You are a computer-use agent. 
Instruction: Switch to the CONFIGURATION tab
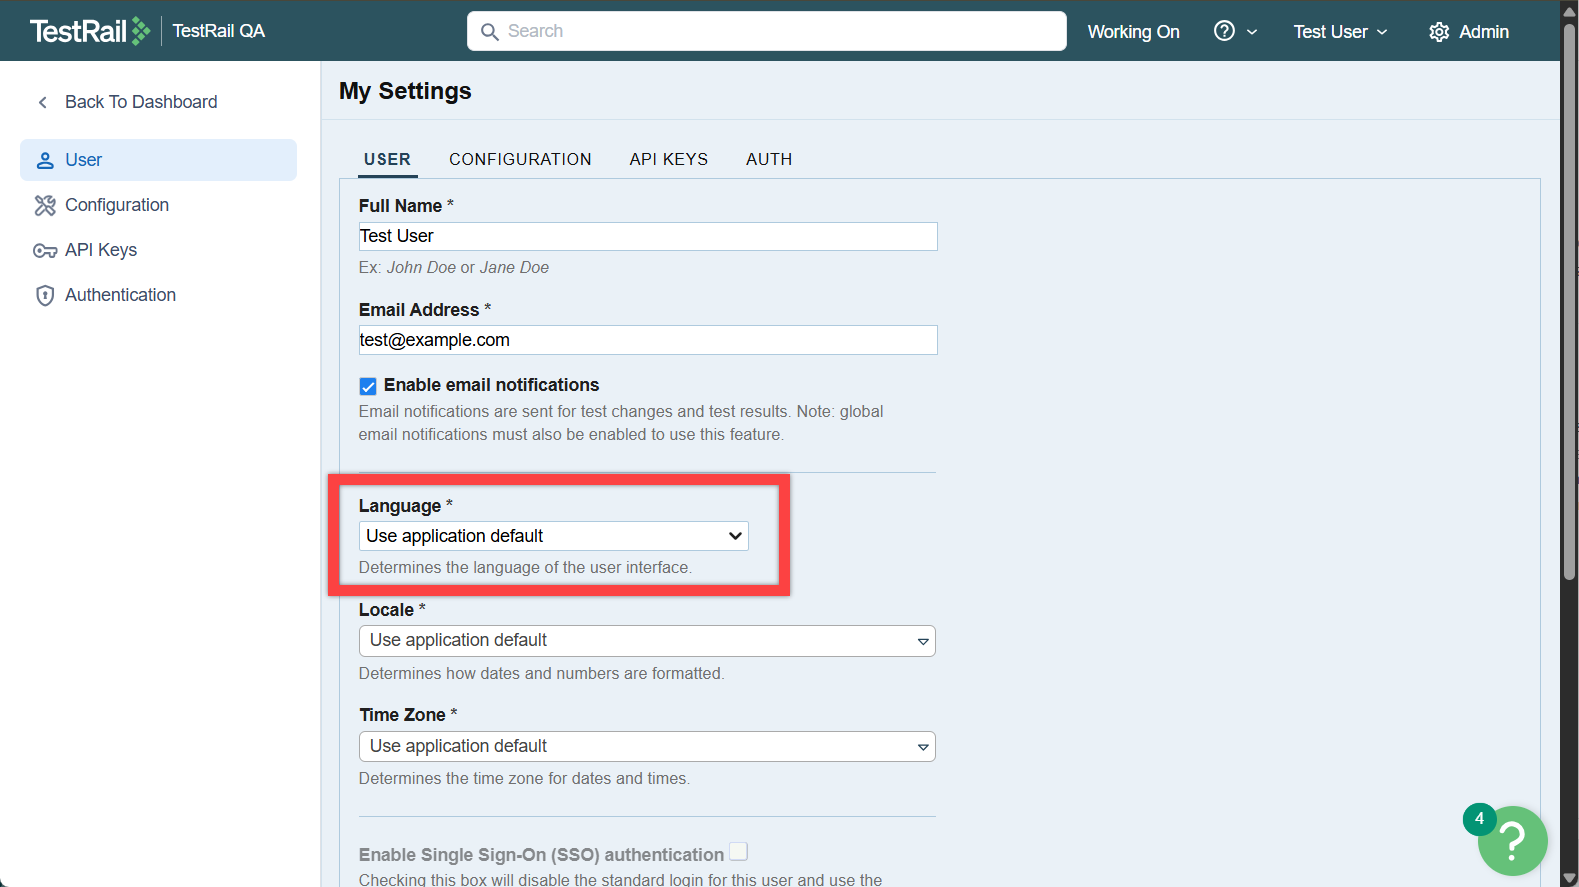[x=520, y=159]
